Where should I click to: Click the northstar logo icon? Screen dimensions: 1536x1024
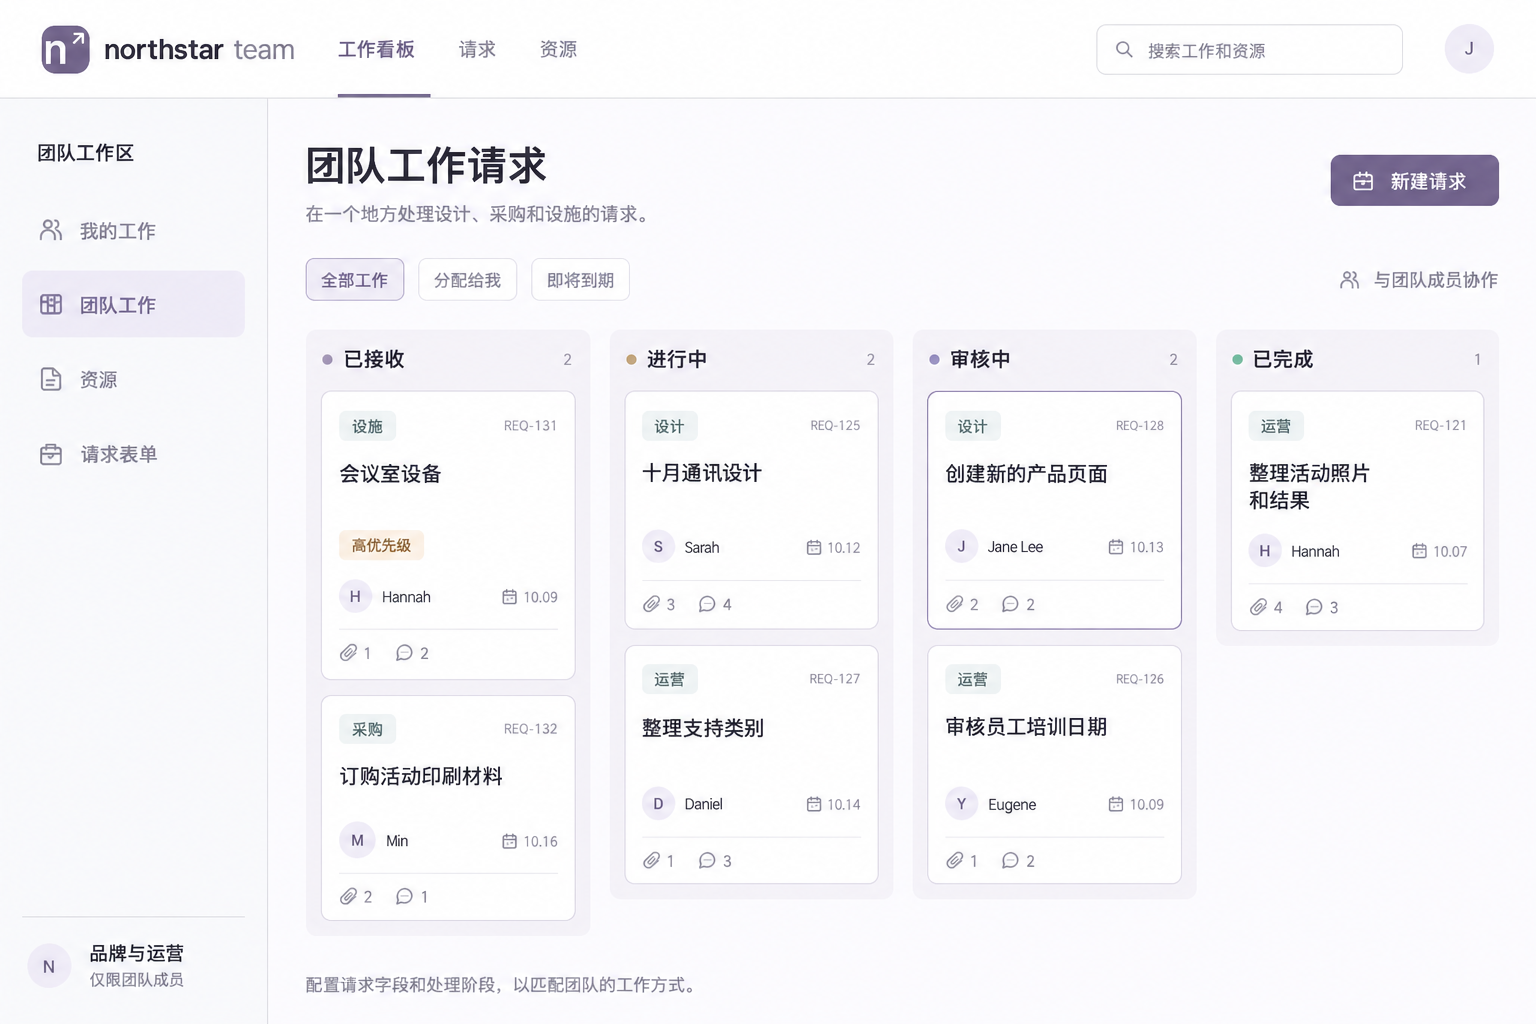coord(65,49)
